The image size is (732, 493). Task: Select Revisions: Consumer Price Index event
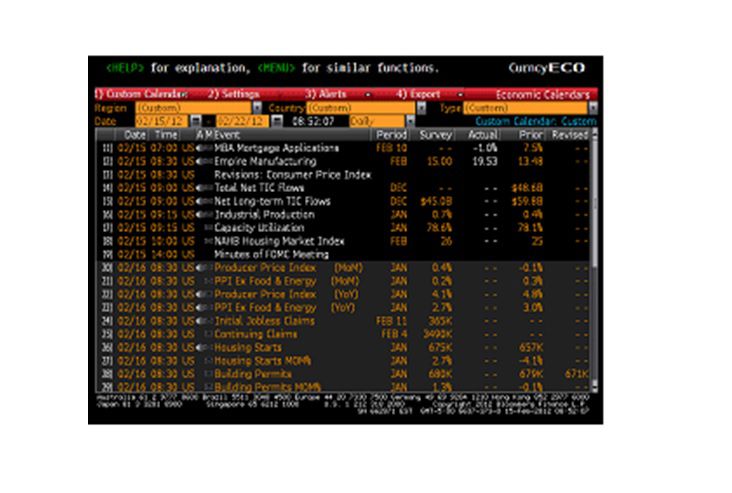click(293, 175)
